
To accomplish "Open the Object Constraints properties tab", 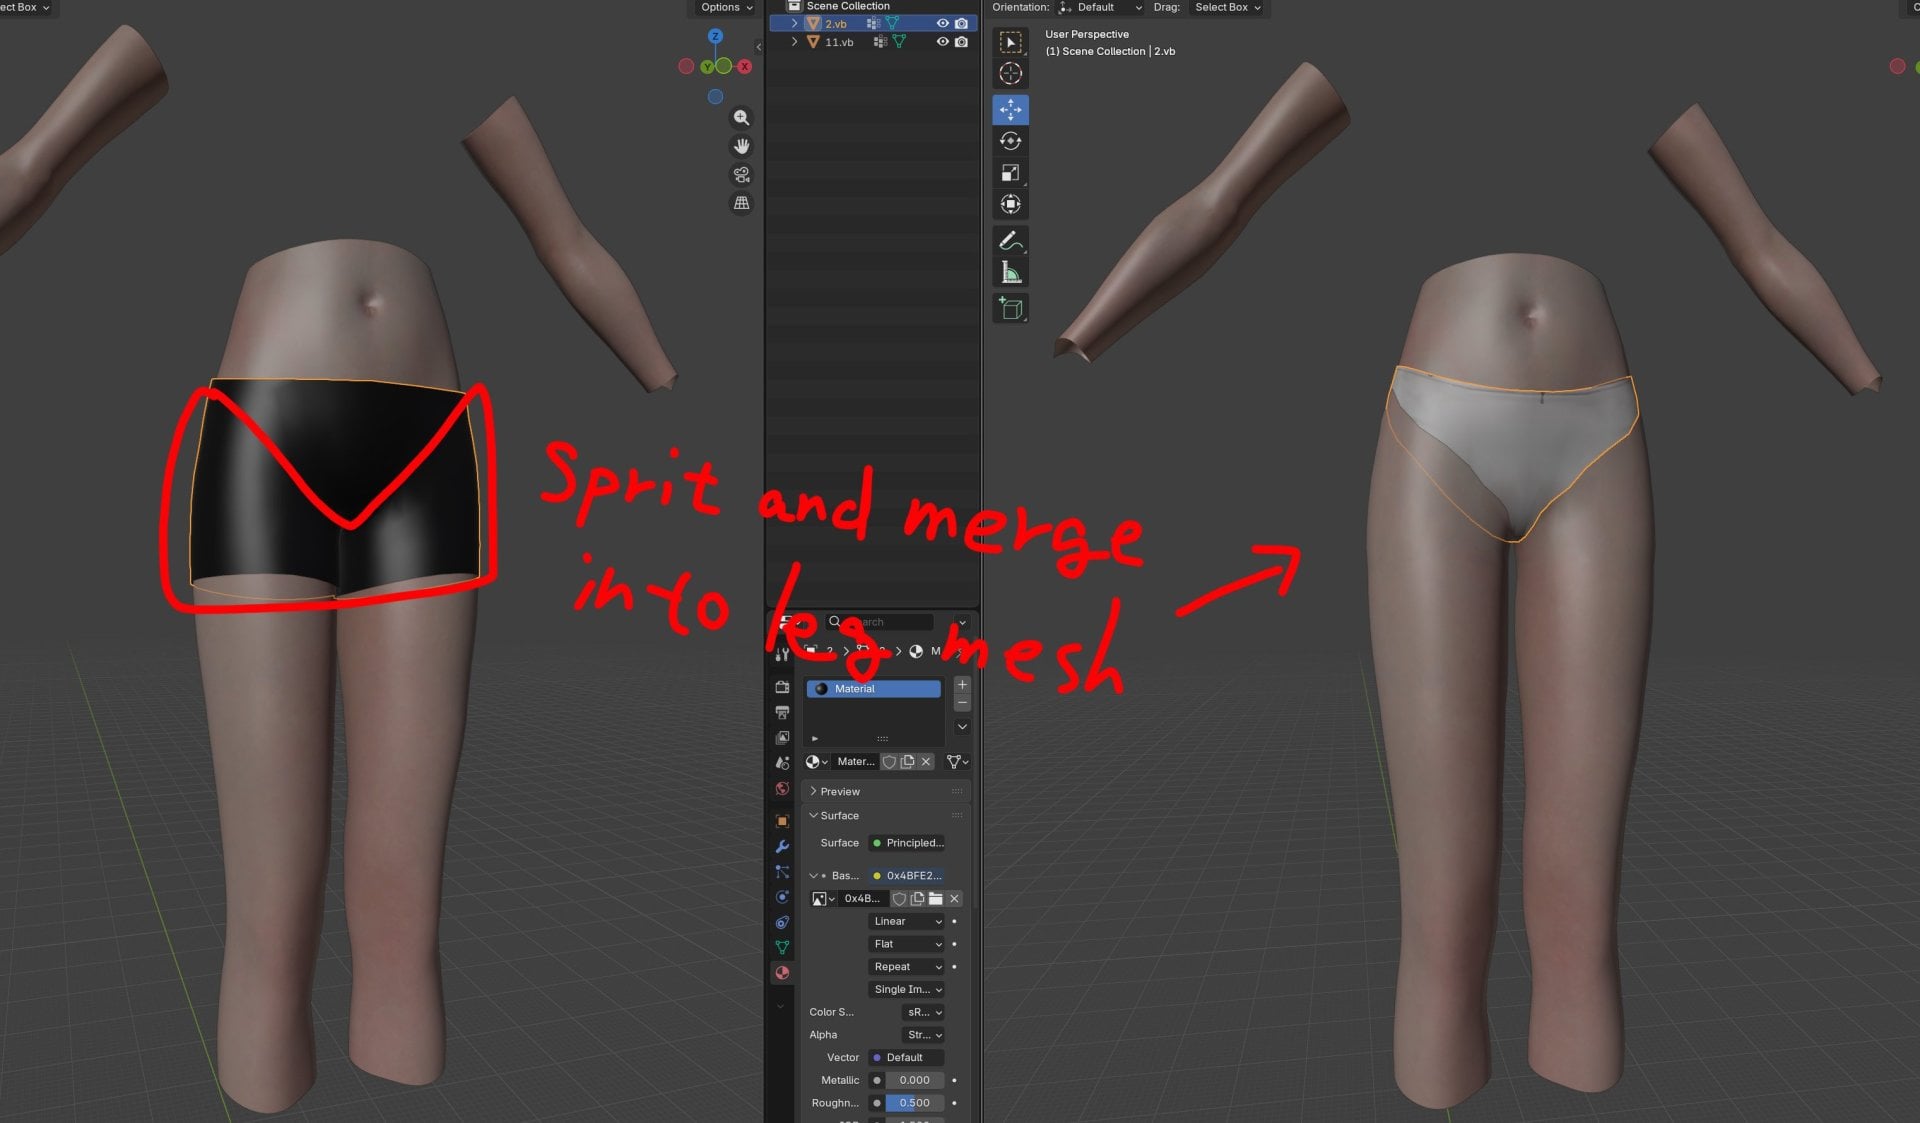I will click(x=782, y=922).
